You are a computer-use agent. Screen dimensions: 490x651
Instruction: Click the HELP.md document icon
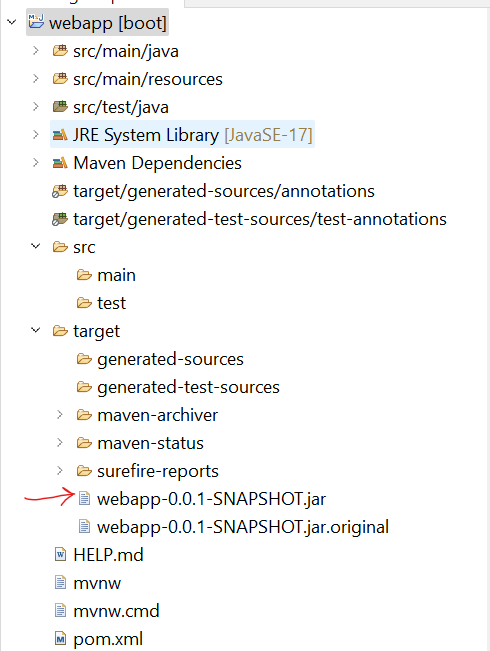pos(61,555)
